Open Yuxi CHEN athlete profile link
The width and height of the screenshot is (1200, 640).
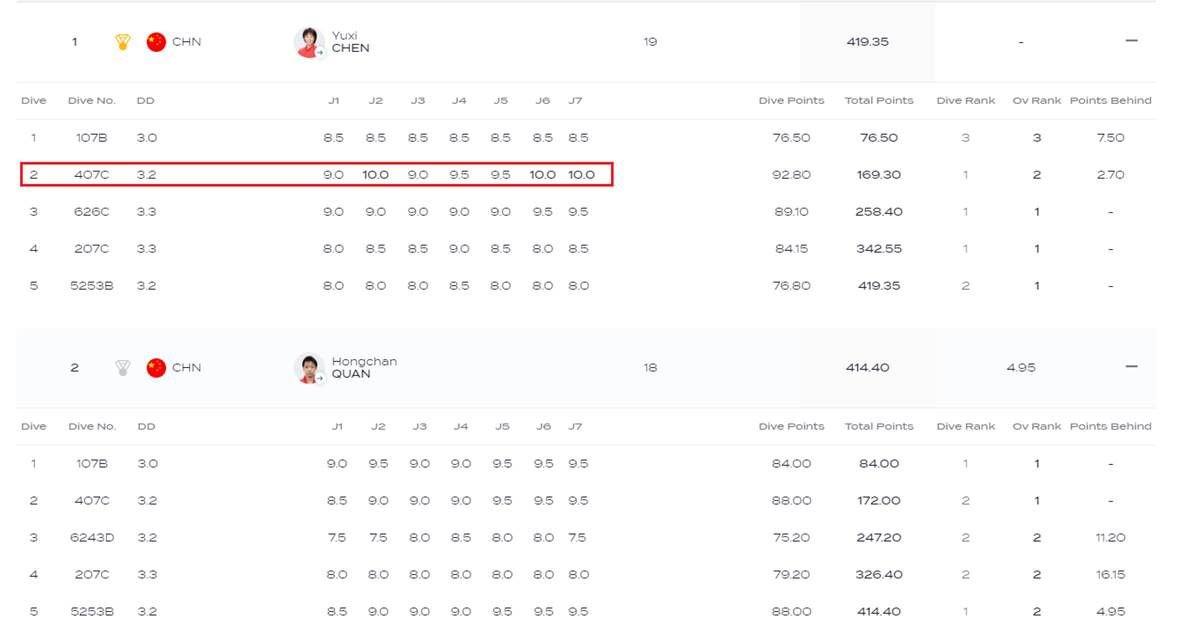(350, 42)
